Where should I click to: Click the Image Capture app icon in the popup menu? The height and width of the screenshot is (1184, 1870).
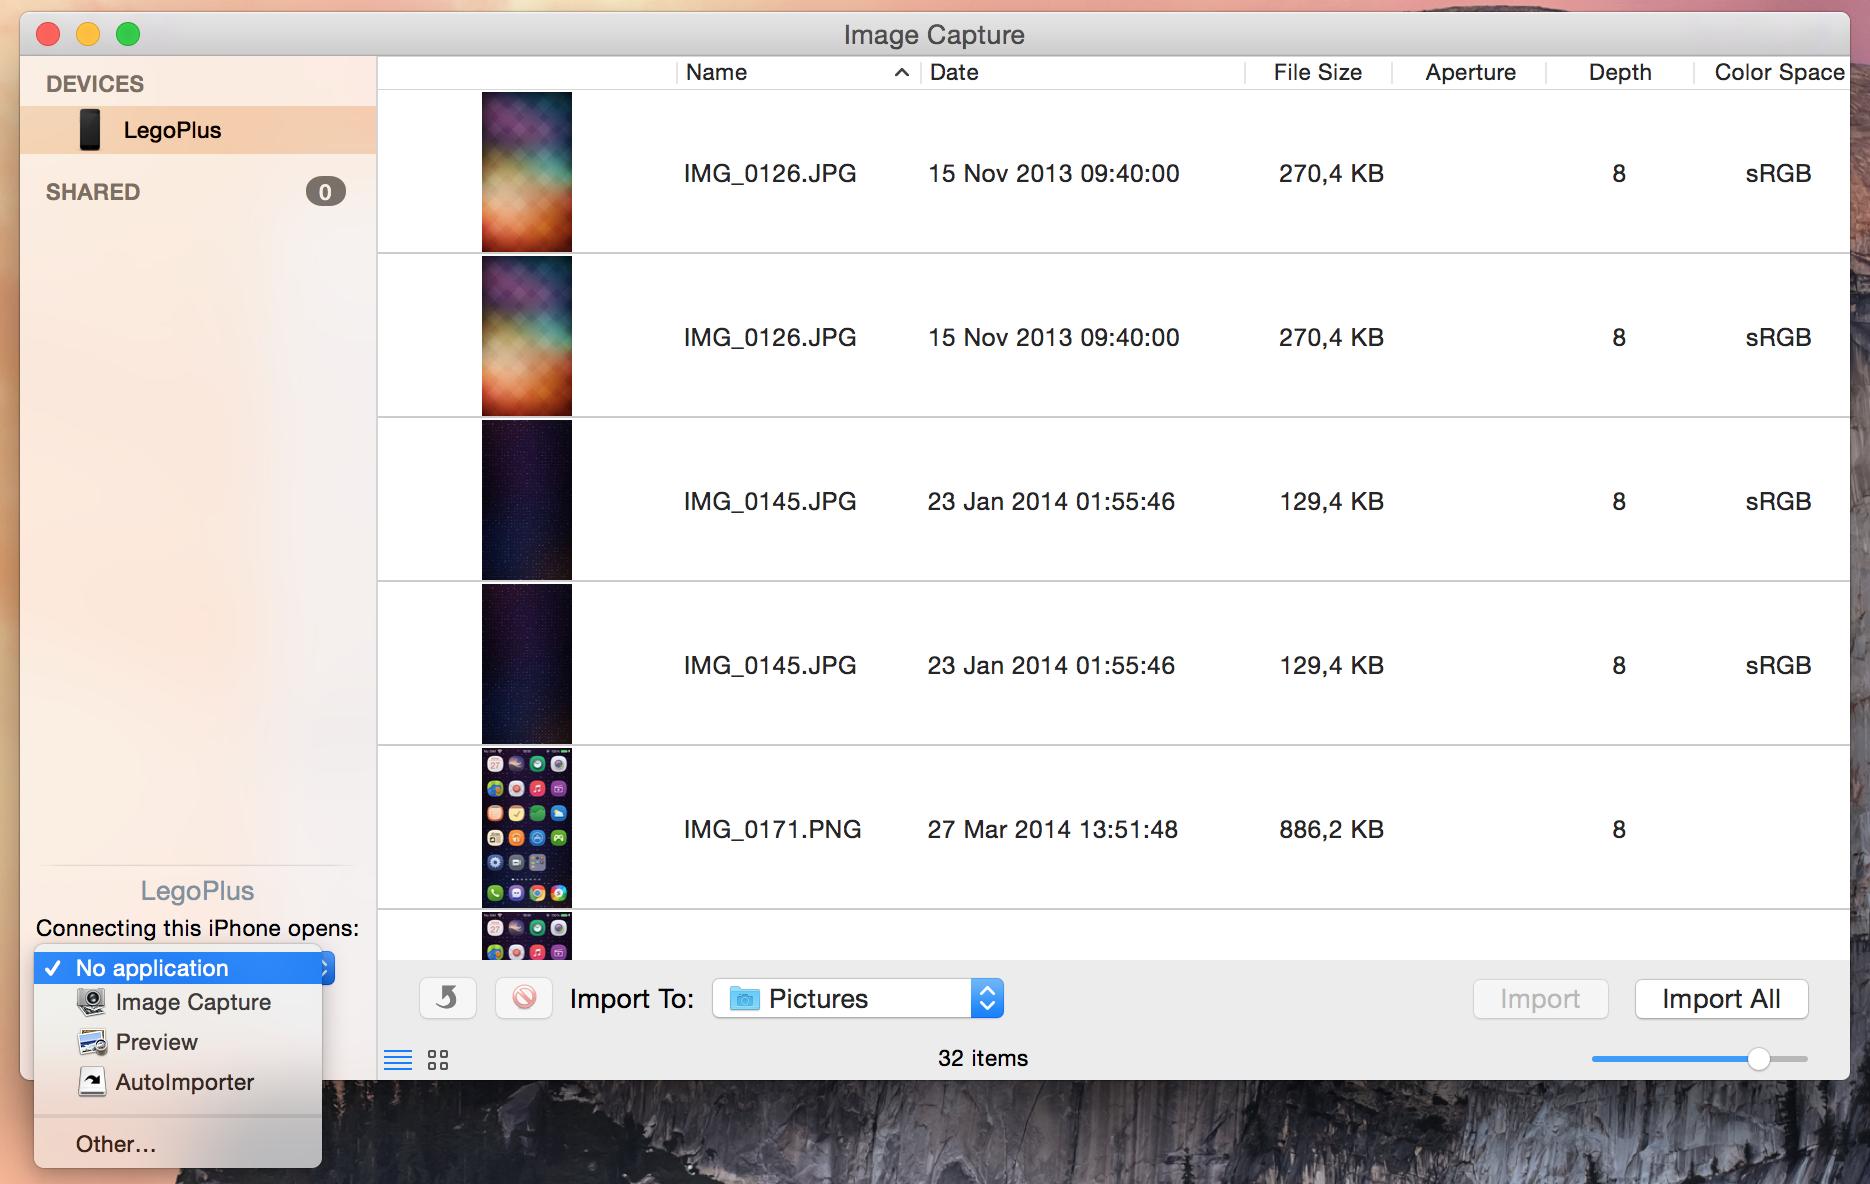(x=91, y=1002)
